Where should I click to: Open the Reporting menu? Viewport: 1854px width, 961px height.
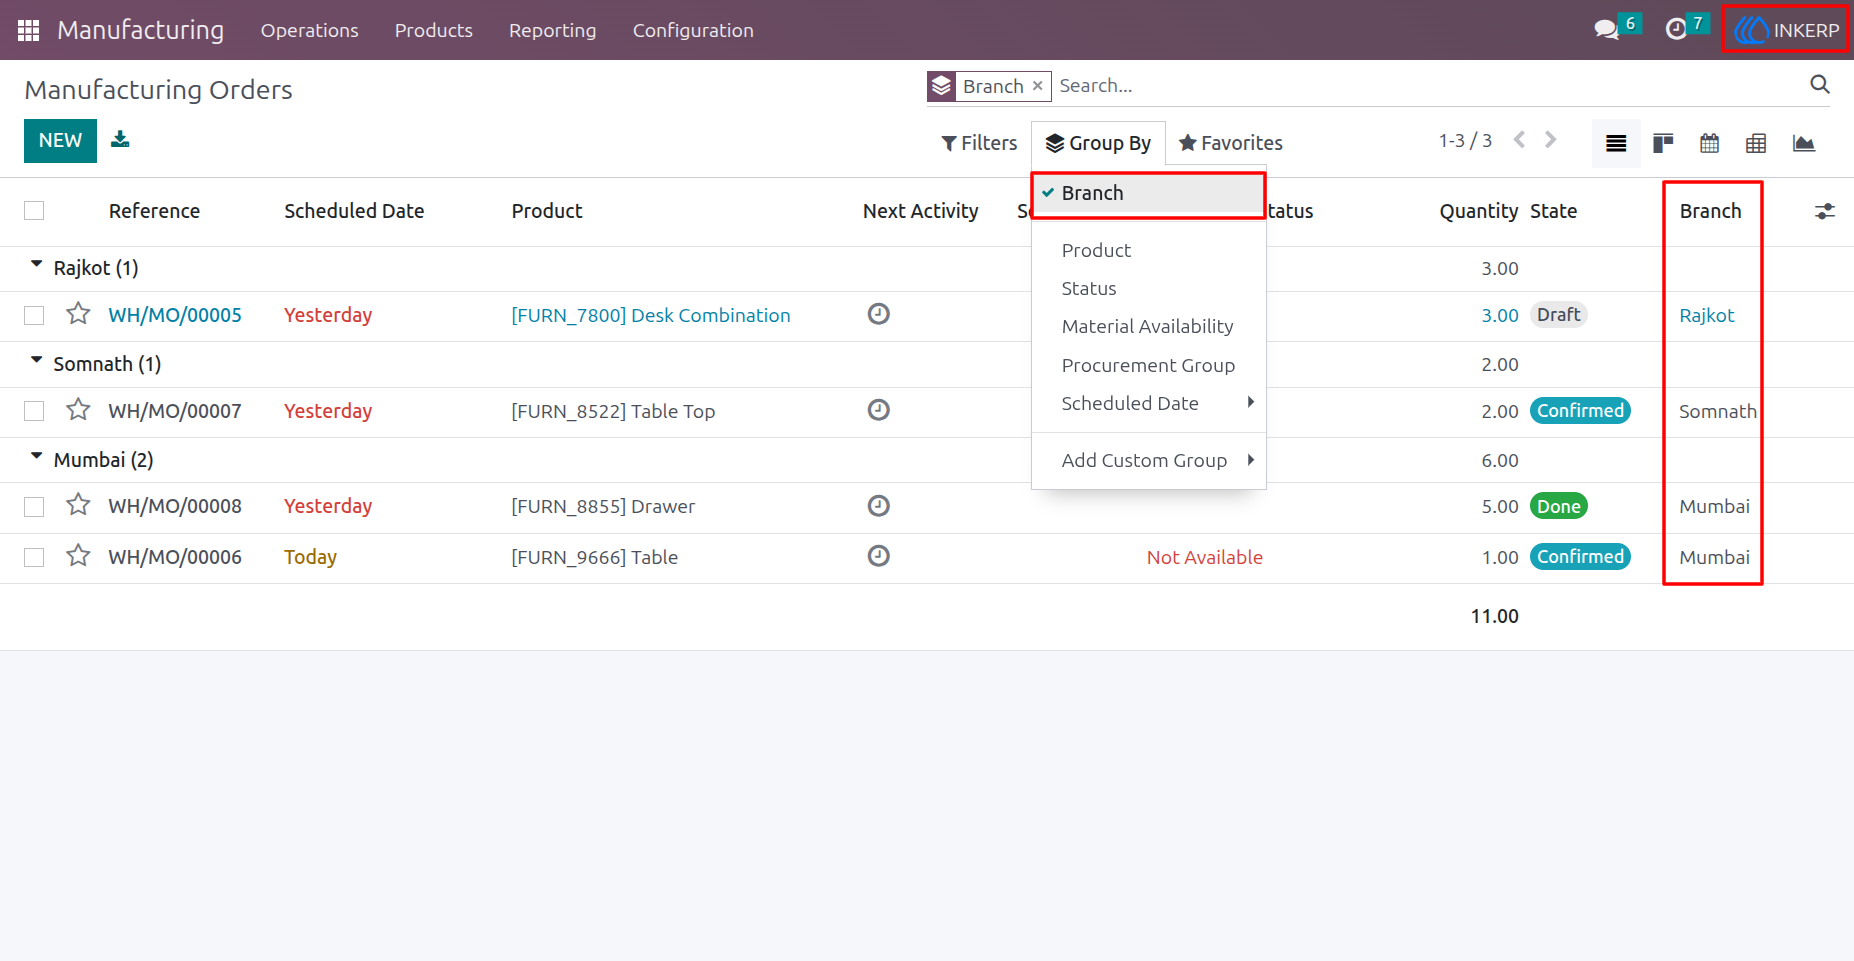[552, 30]
